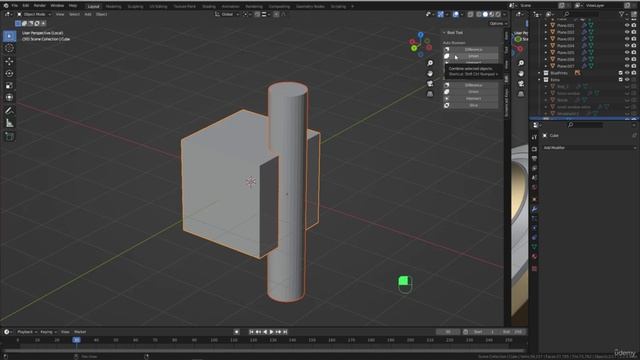Select the Annotate tool

9,111
